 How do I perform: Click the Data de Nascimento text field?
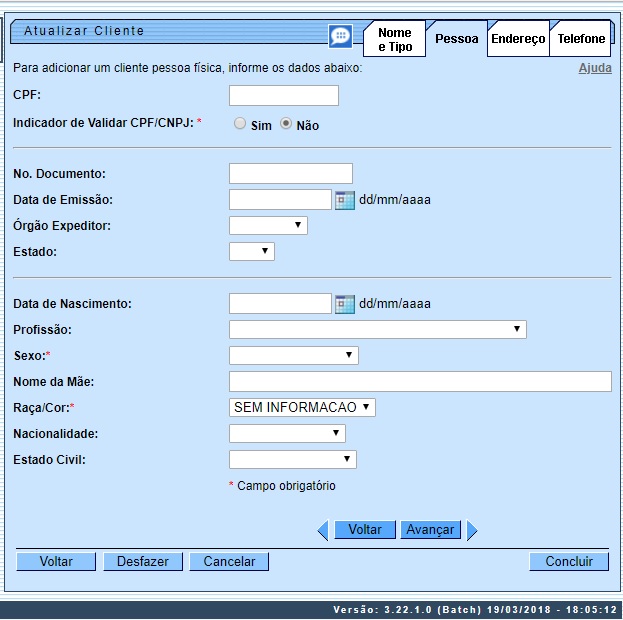click(280, 304)
